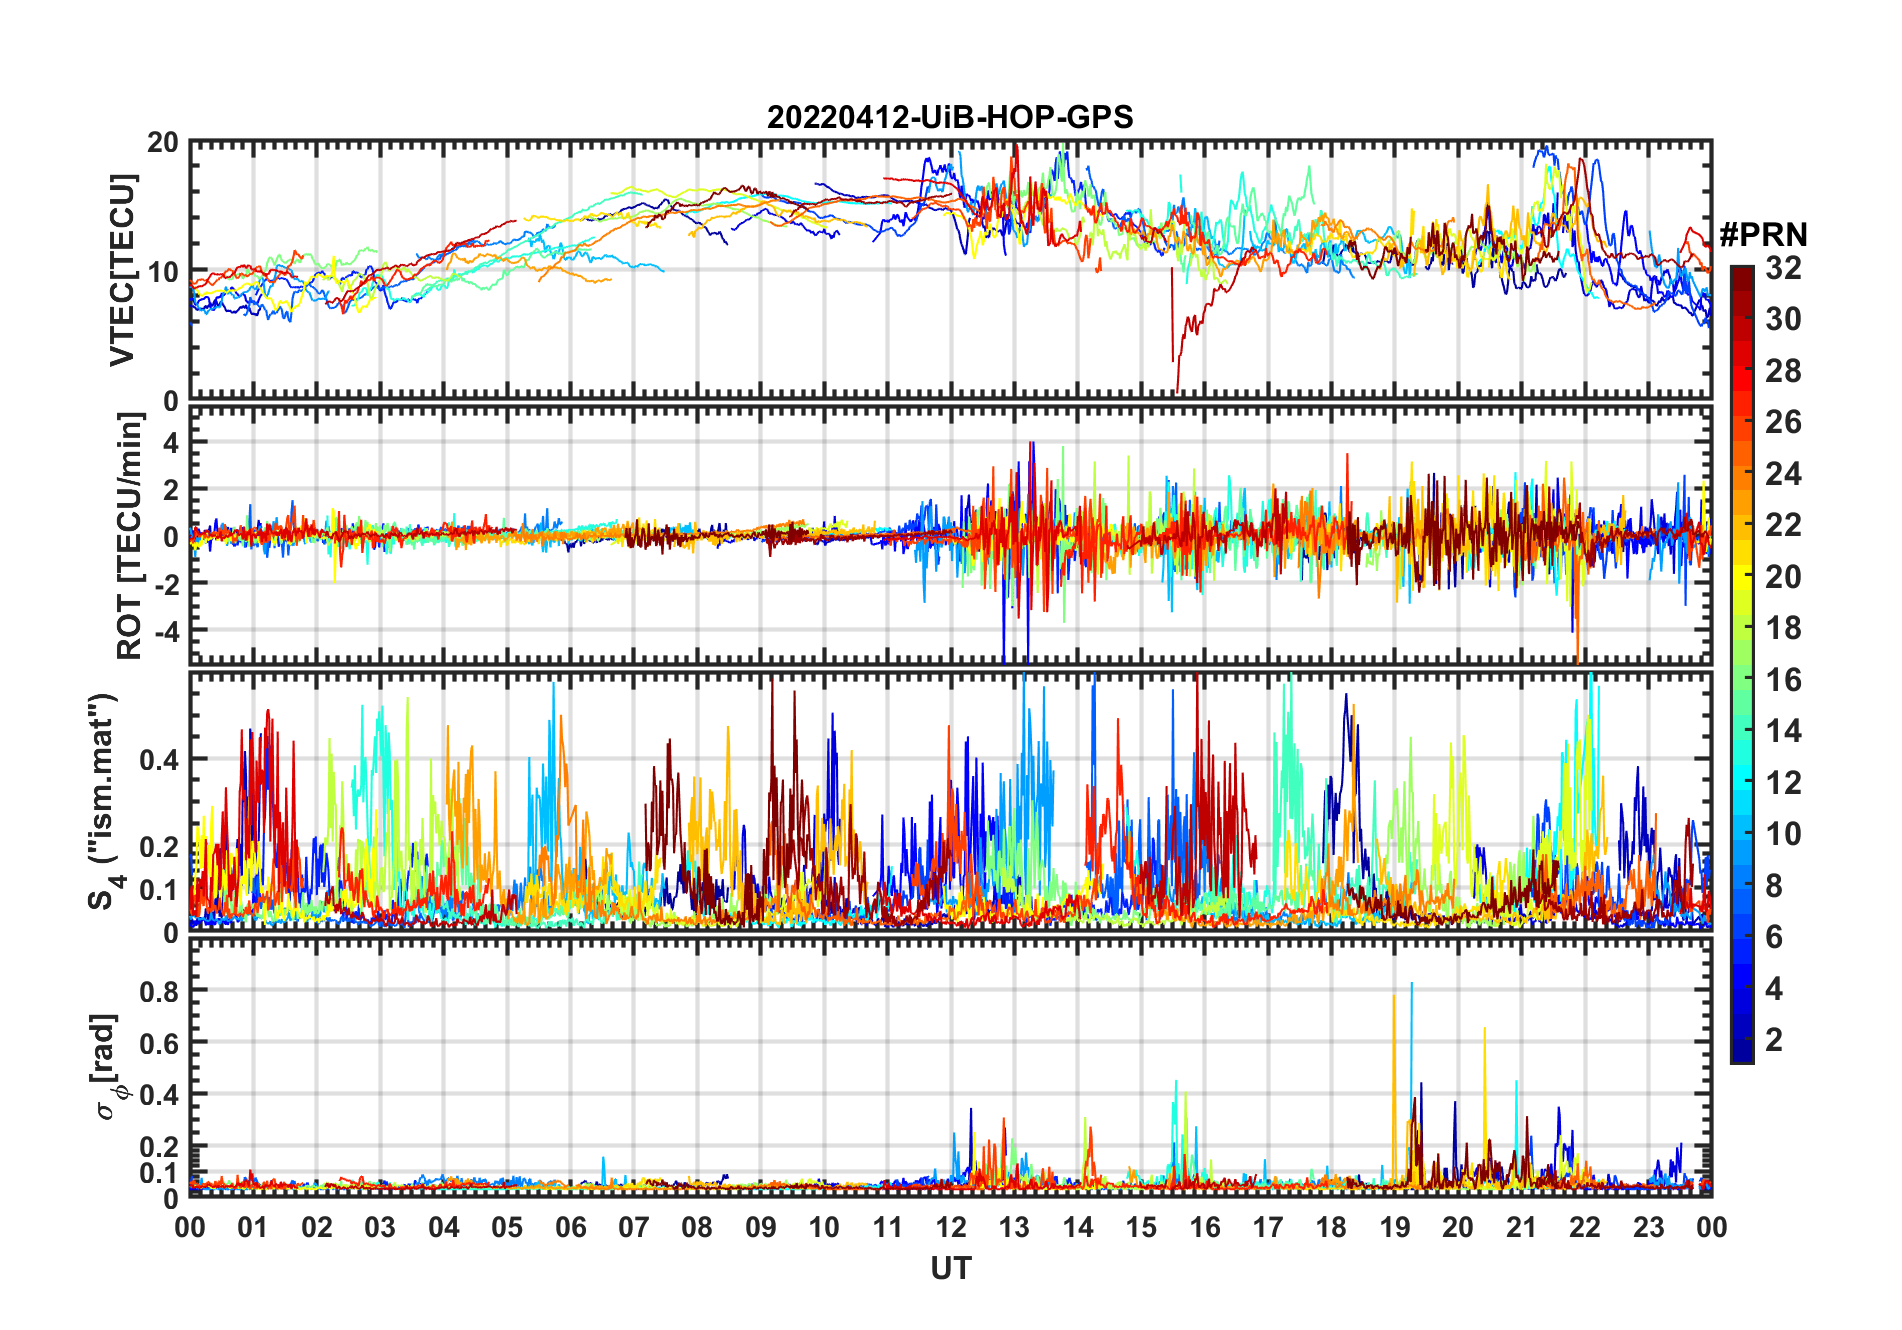Click the UT x-axis label
This screenshot has width=1902, height=1330.
click(950, 1268)
